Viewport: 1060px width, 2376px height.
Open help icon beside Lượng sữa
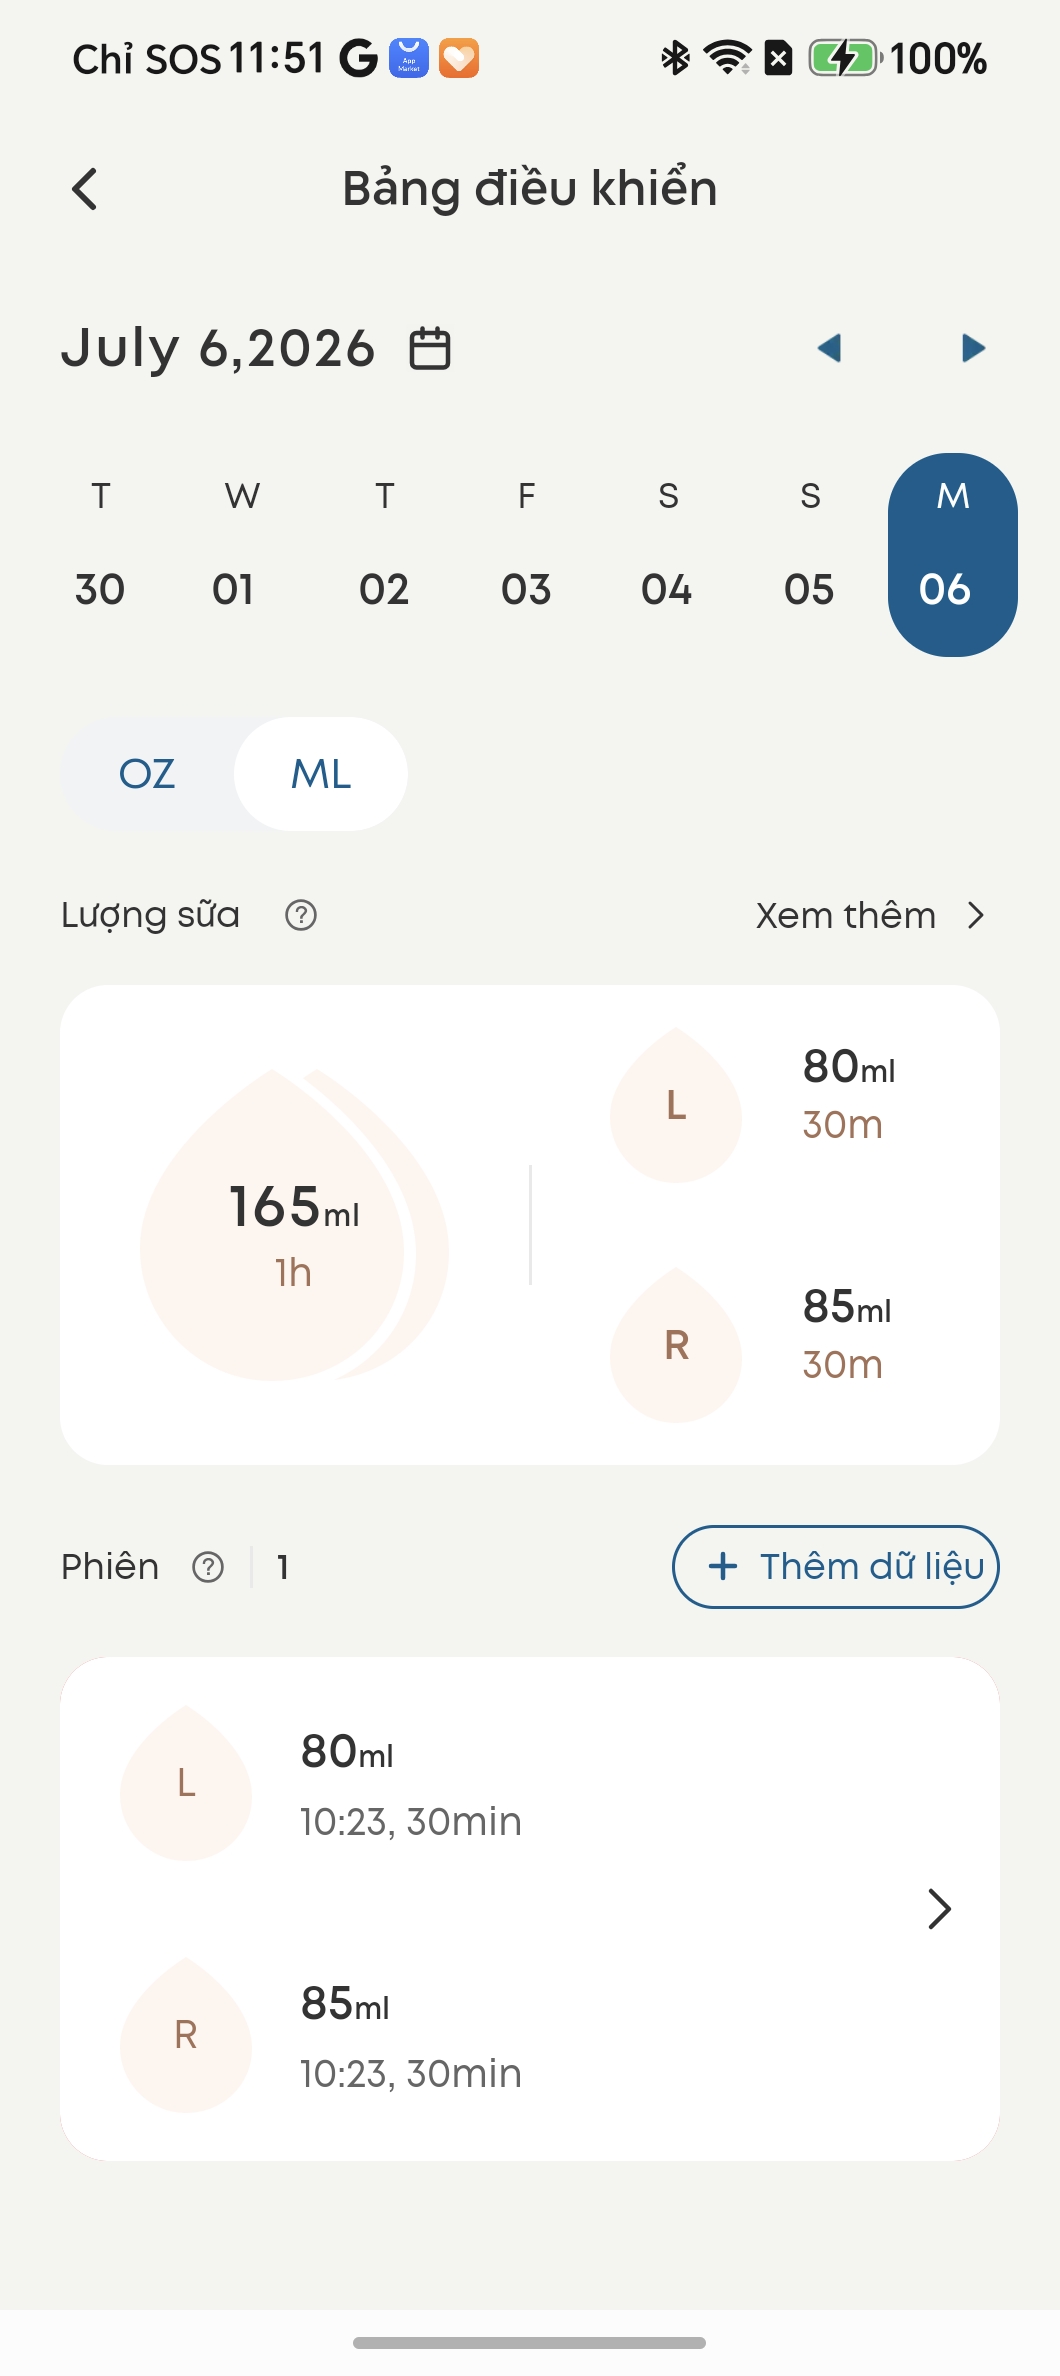coord(301,915)
